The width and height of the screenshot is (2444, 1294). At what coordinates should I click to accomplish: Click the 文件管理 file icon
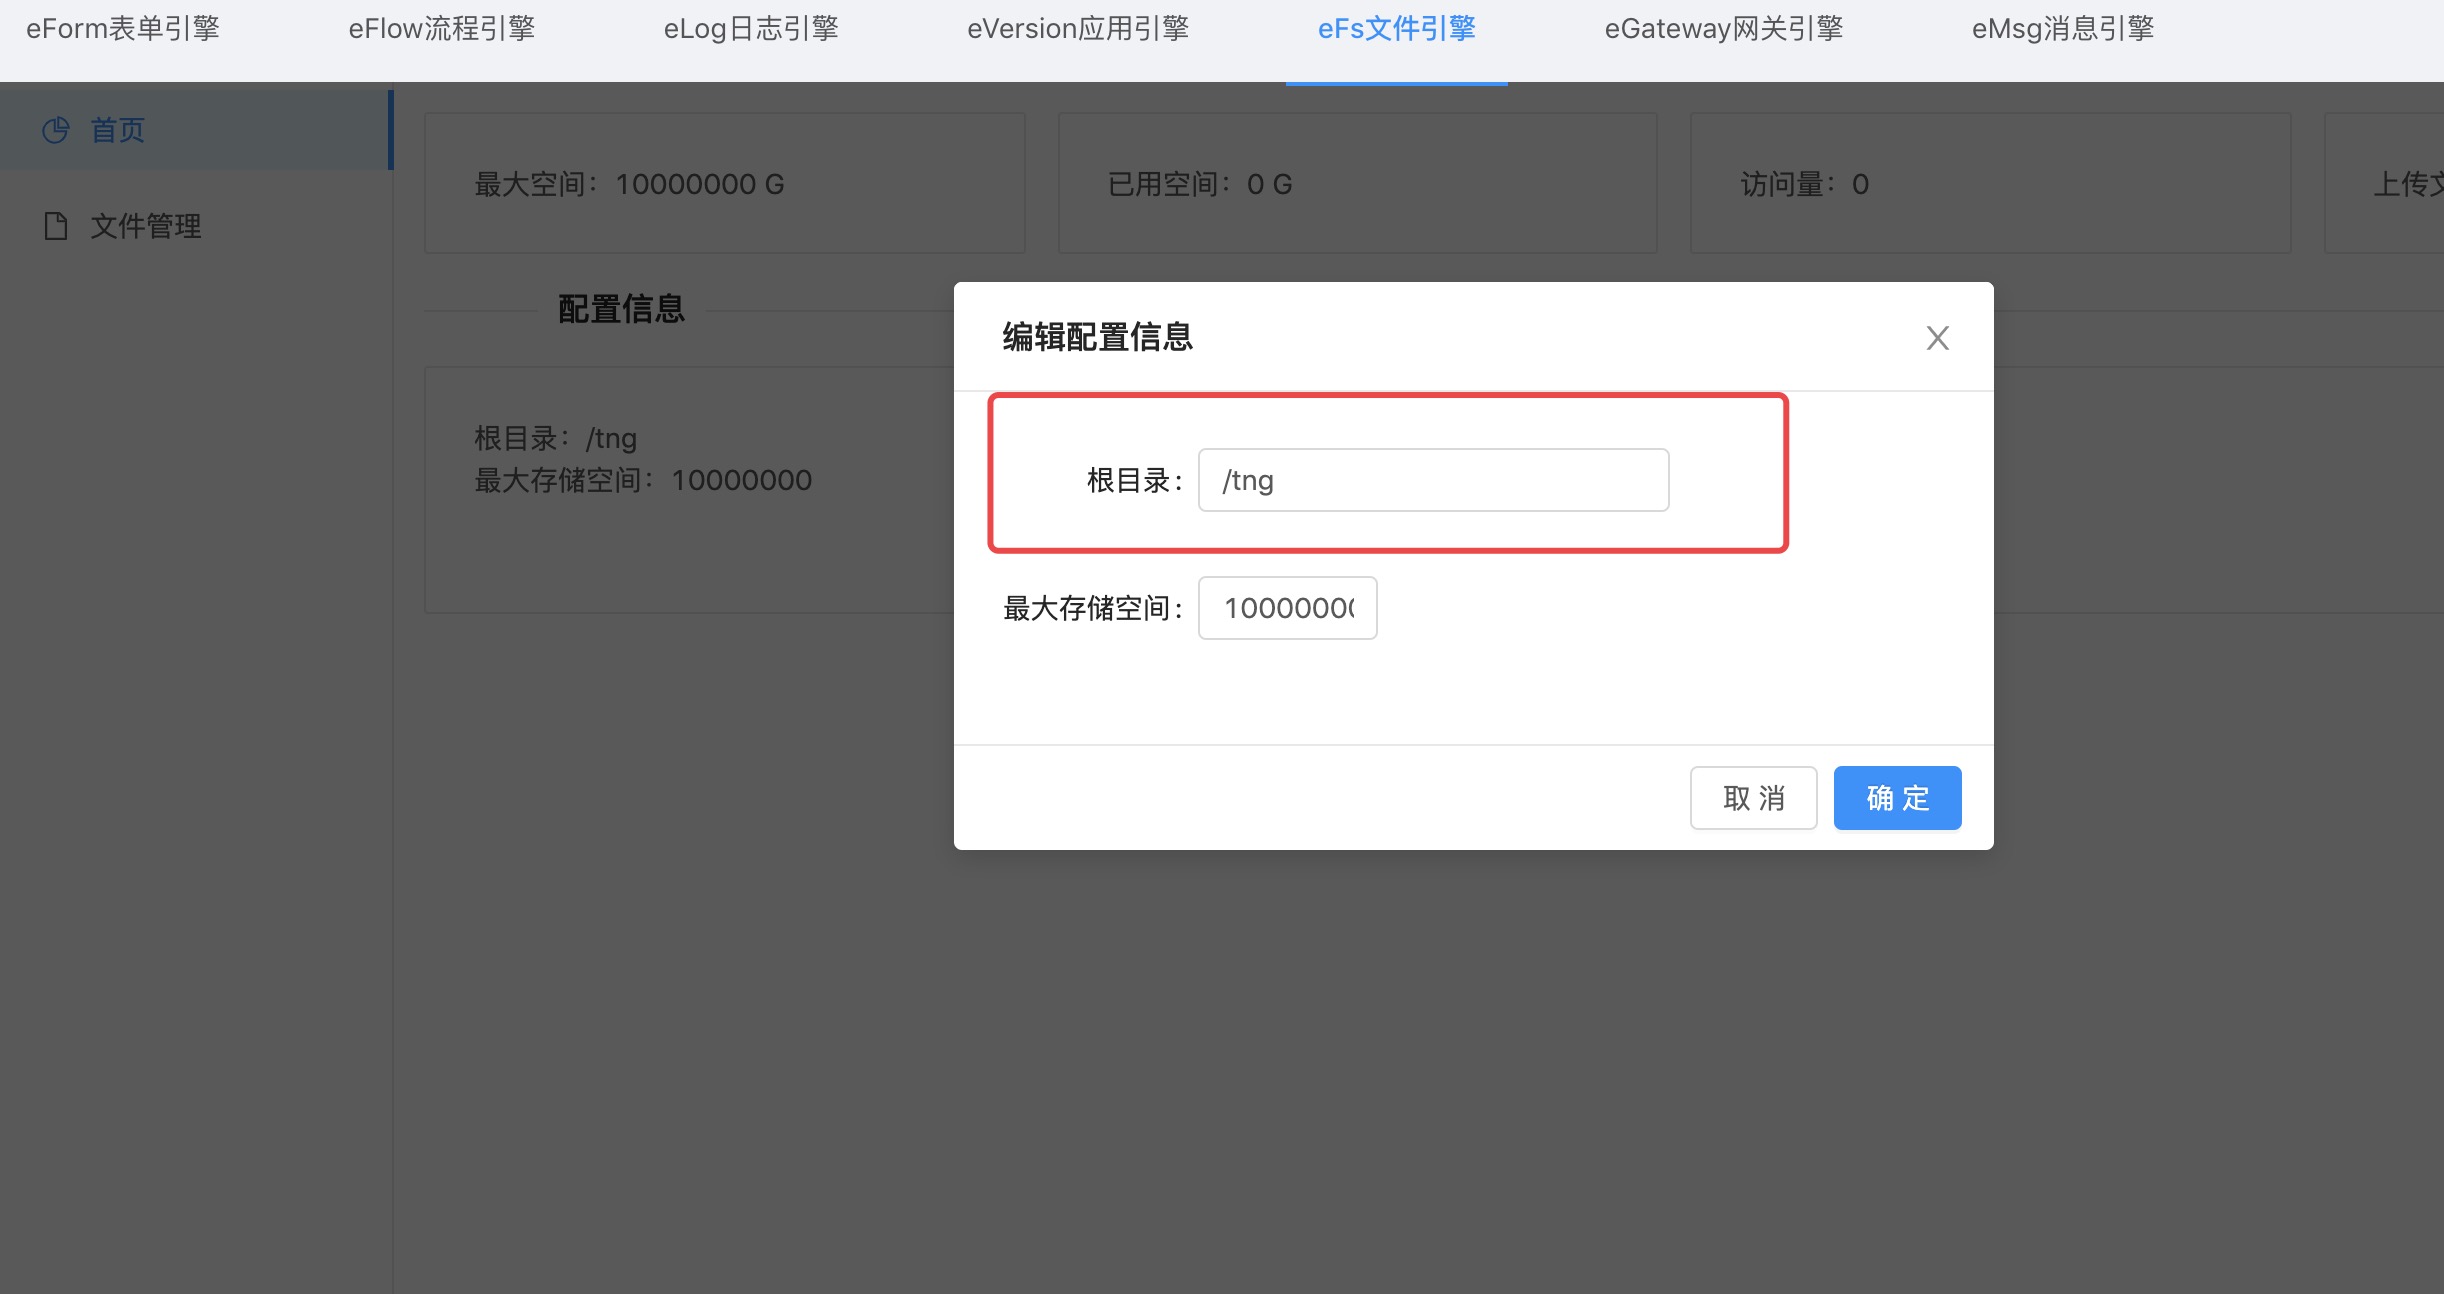pyautogui.click(x=56, y=226)
